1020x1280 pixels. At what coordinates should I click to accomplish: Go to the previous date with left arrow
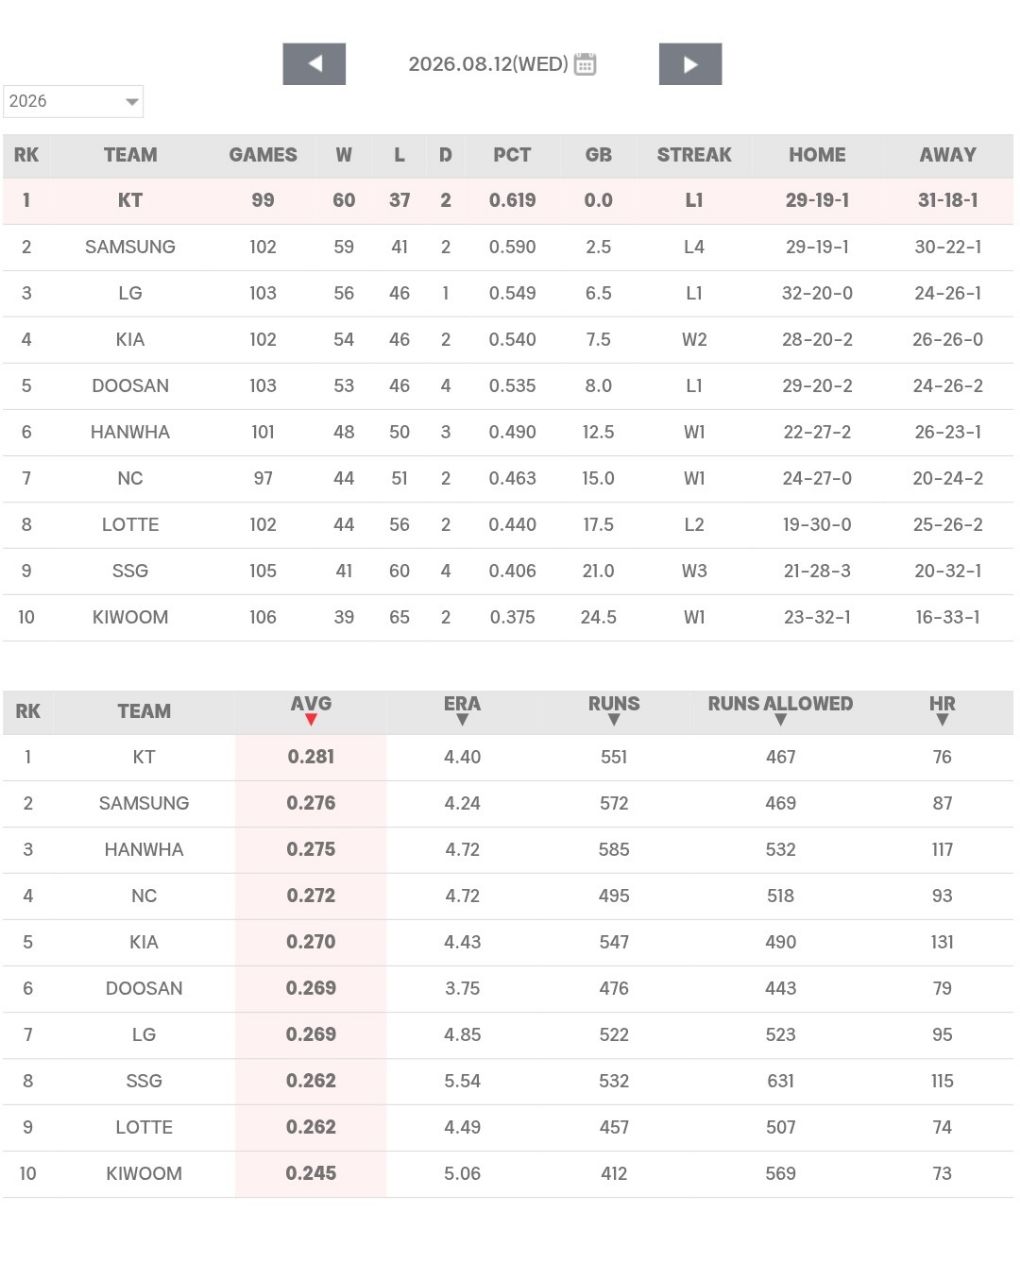[x=314, y=64]
